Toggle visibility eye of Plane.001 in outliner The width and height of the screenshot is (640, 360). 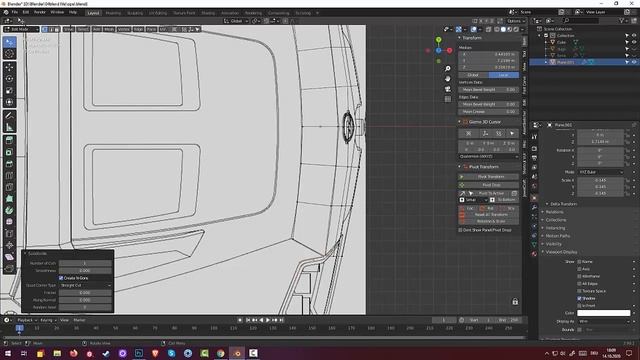634,62
